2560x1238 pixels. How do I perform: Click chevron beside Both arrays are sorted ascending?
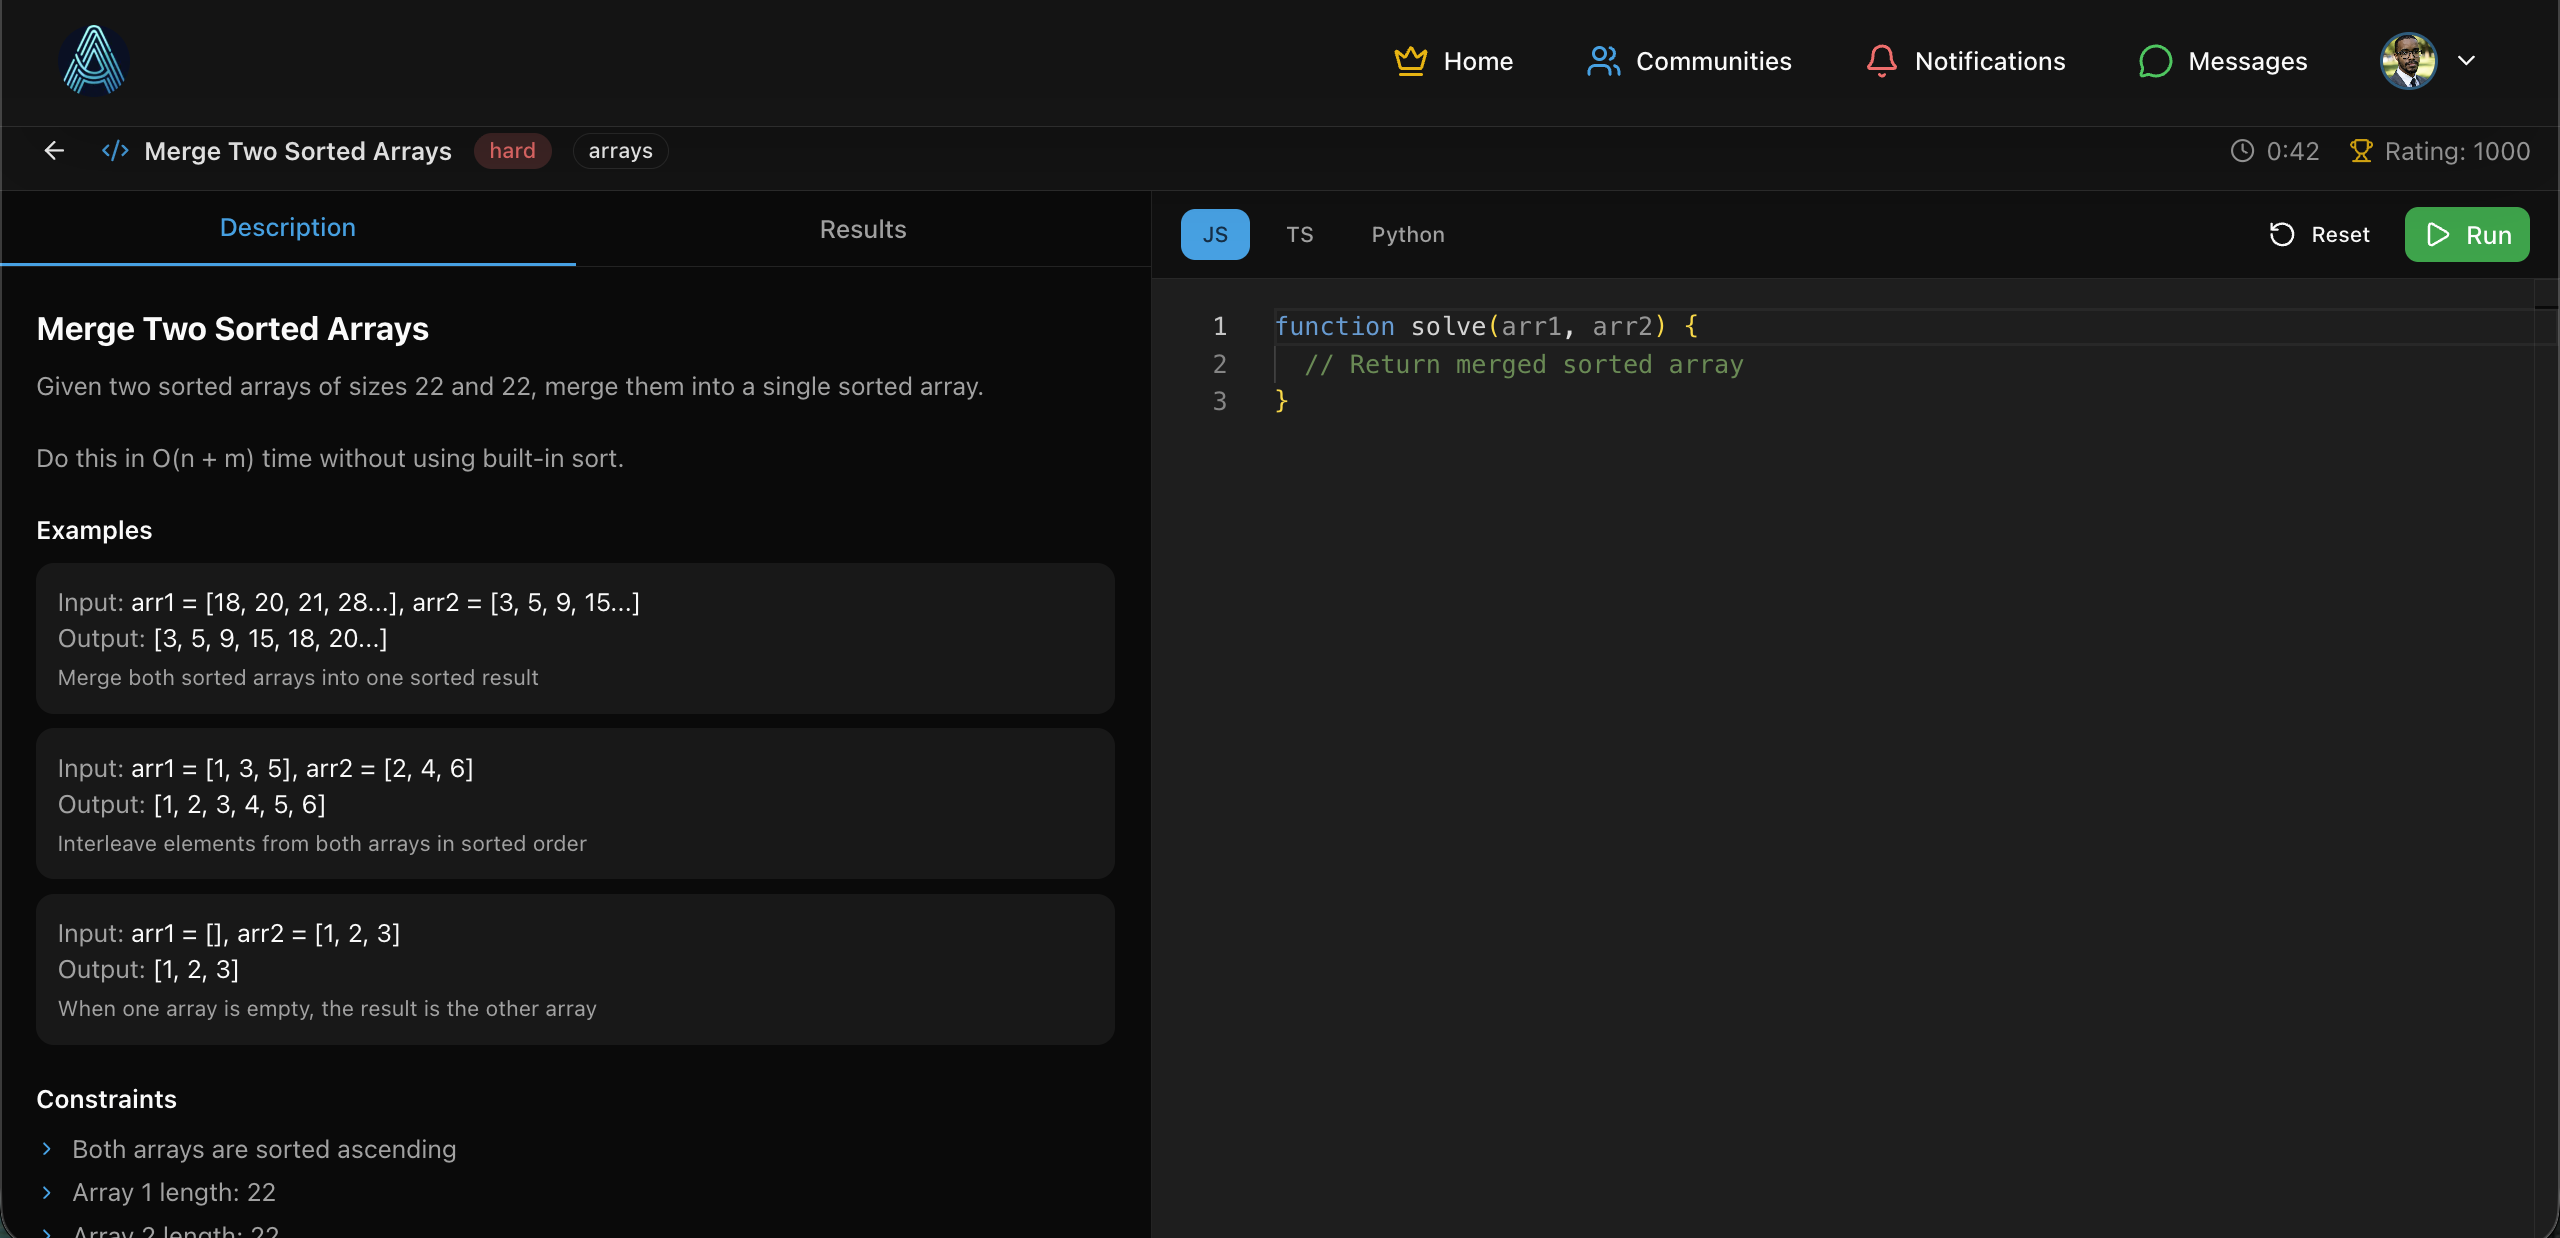[x=46, y=1149]
